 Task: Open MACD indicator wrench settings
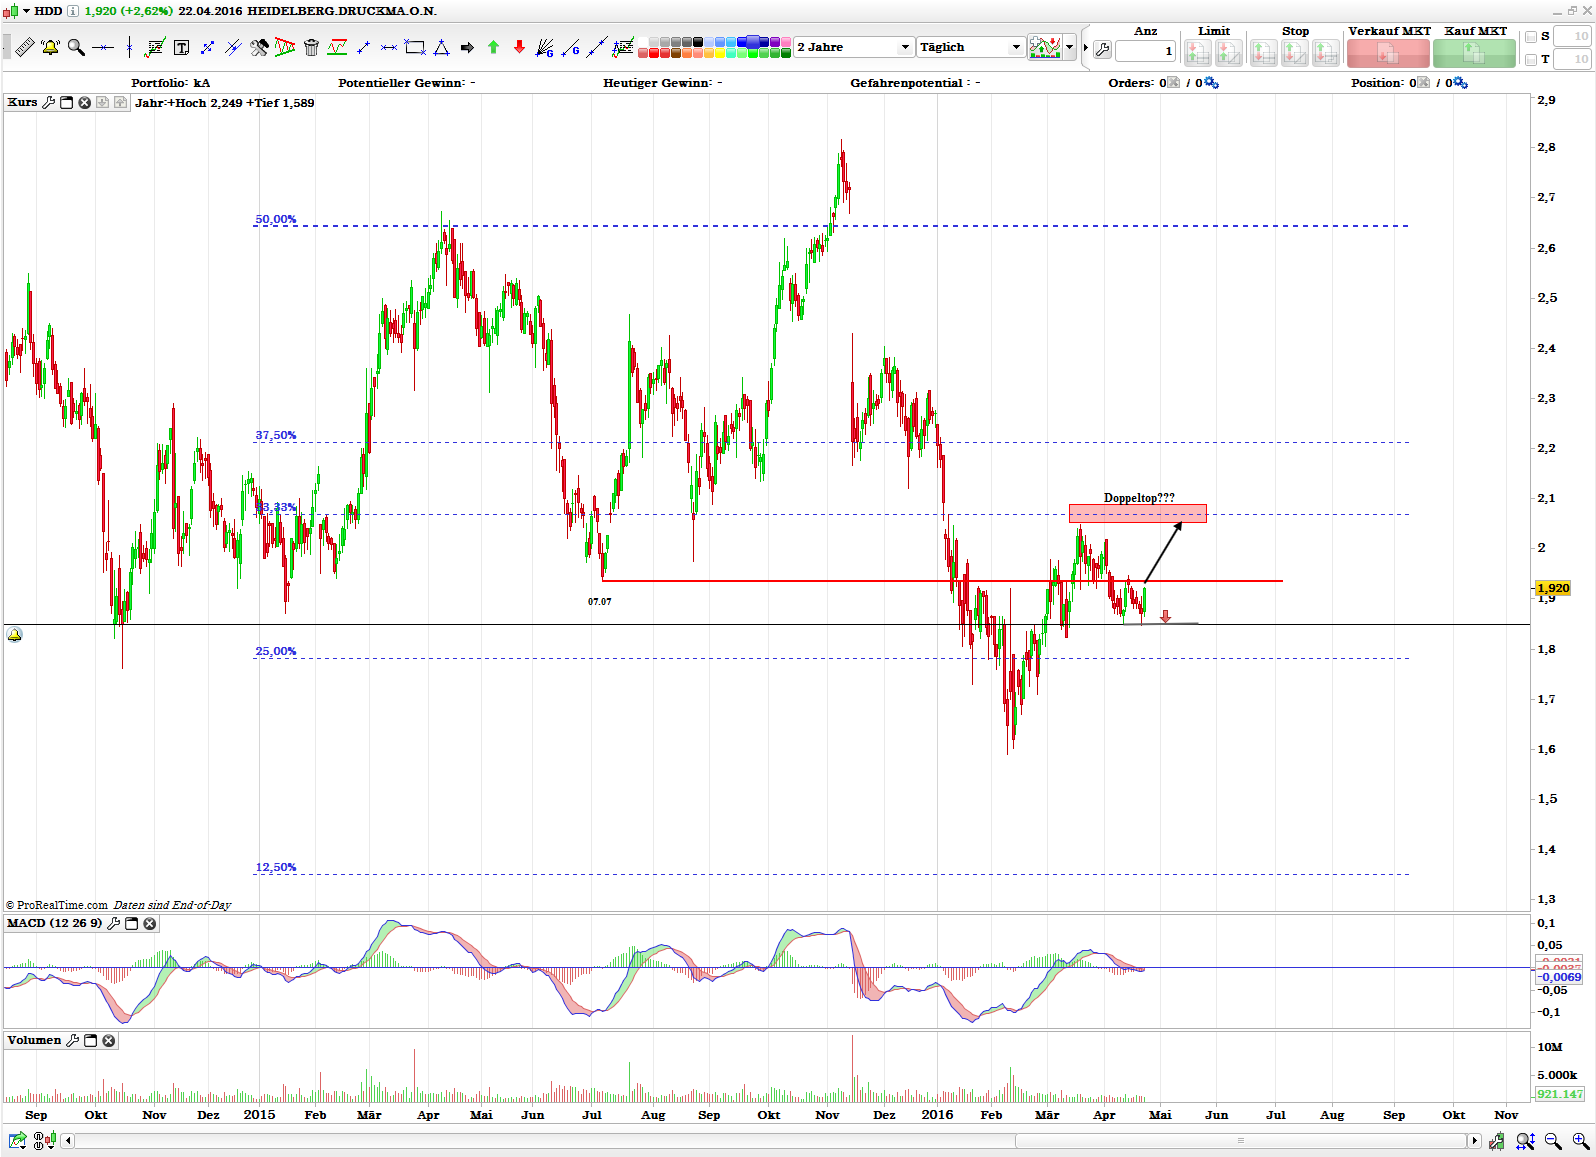114,923
